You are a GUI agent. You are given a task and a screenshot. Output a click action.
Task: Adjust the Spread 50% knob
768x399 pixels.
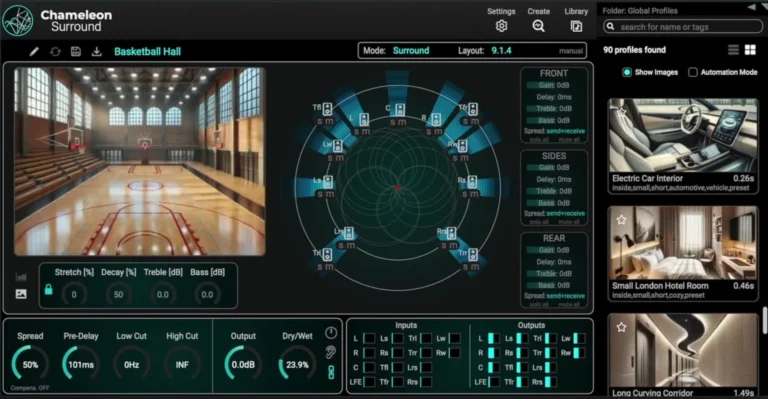click(30, 364)
